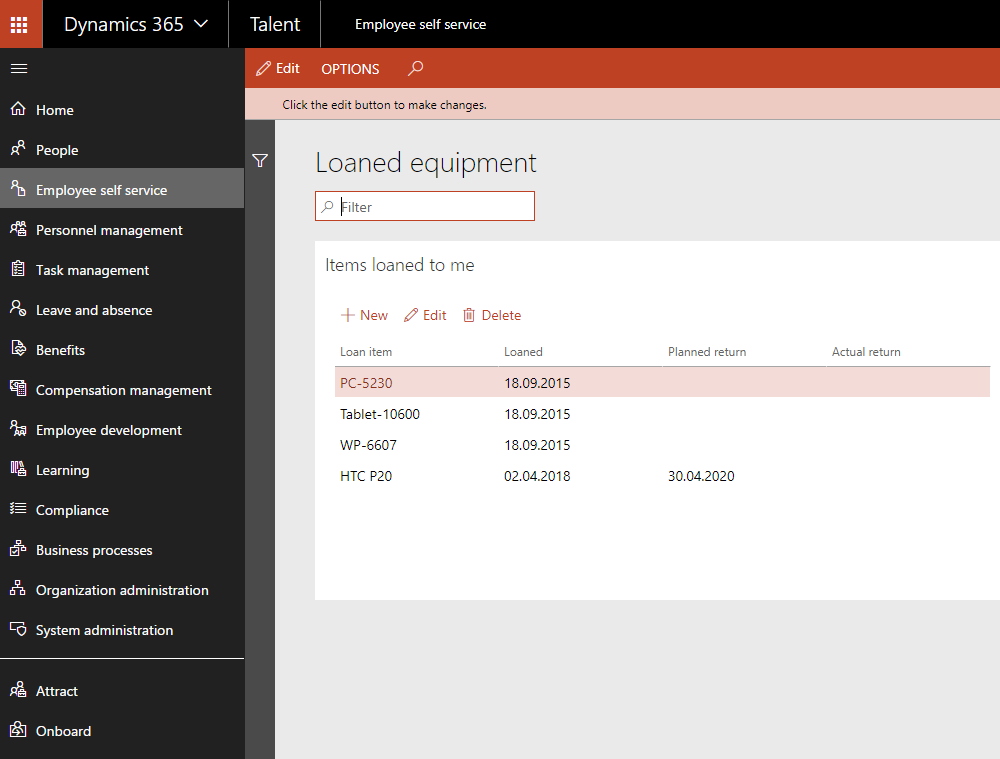Viewport: 1000px width, 759px height.
Task: Collapse the hamburger navigation menu
Action: (x=19, y=68)
